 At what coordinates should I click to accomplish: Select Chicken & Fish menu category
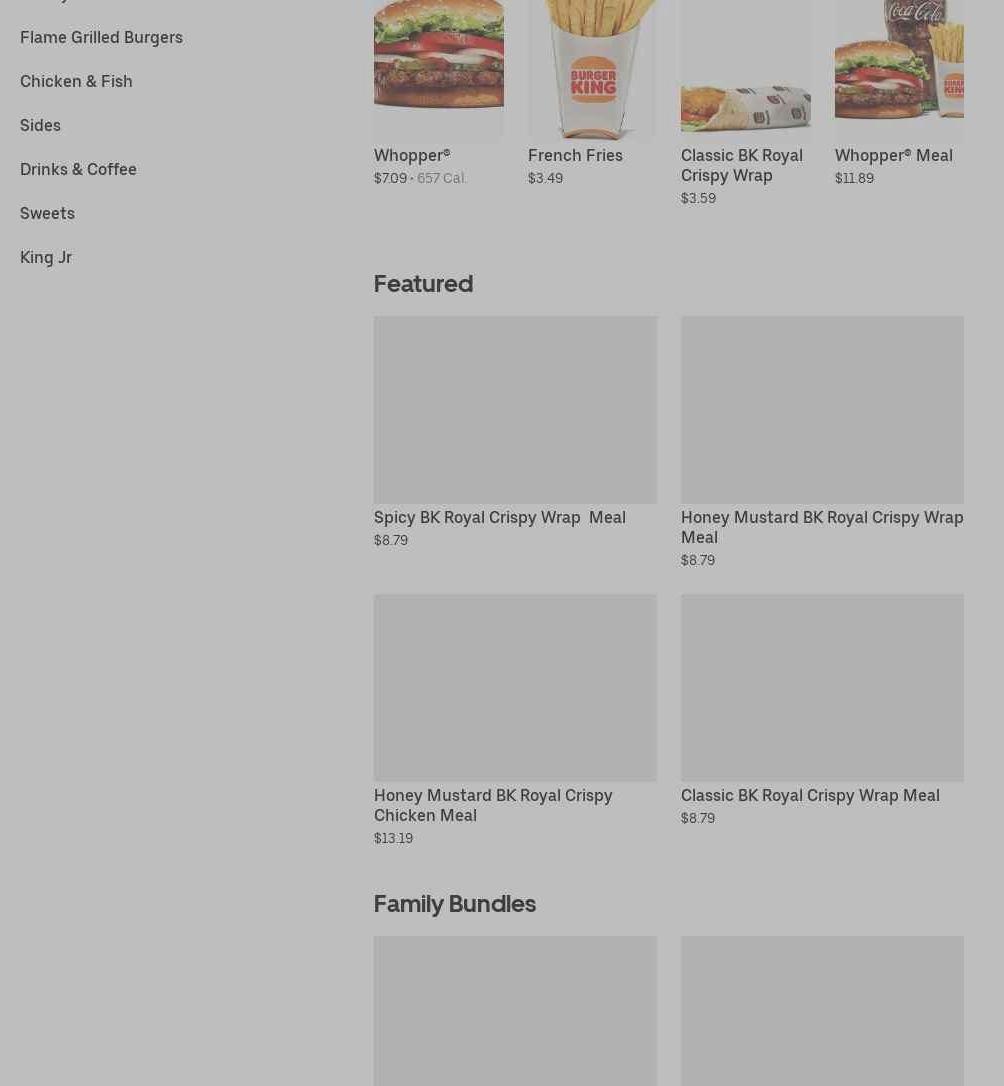point(76,81)
